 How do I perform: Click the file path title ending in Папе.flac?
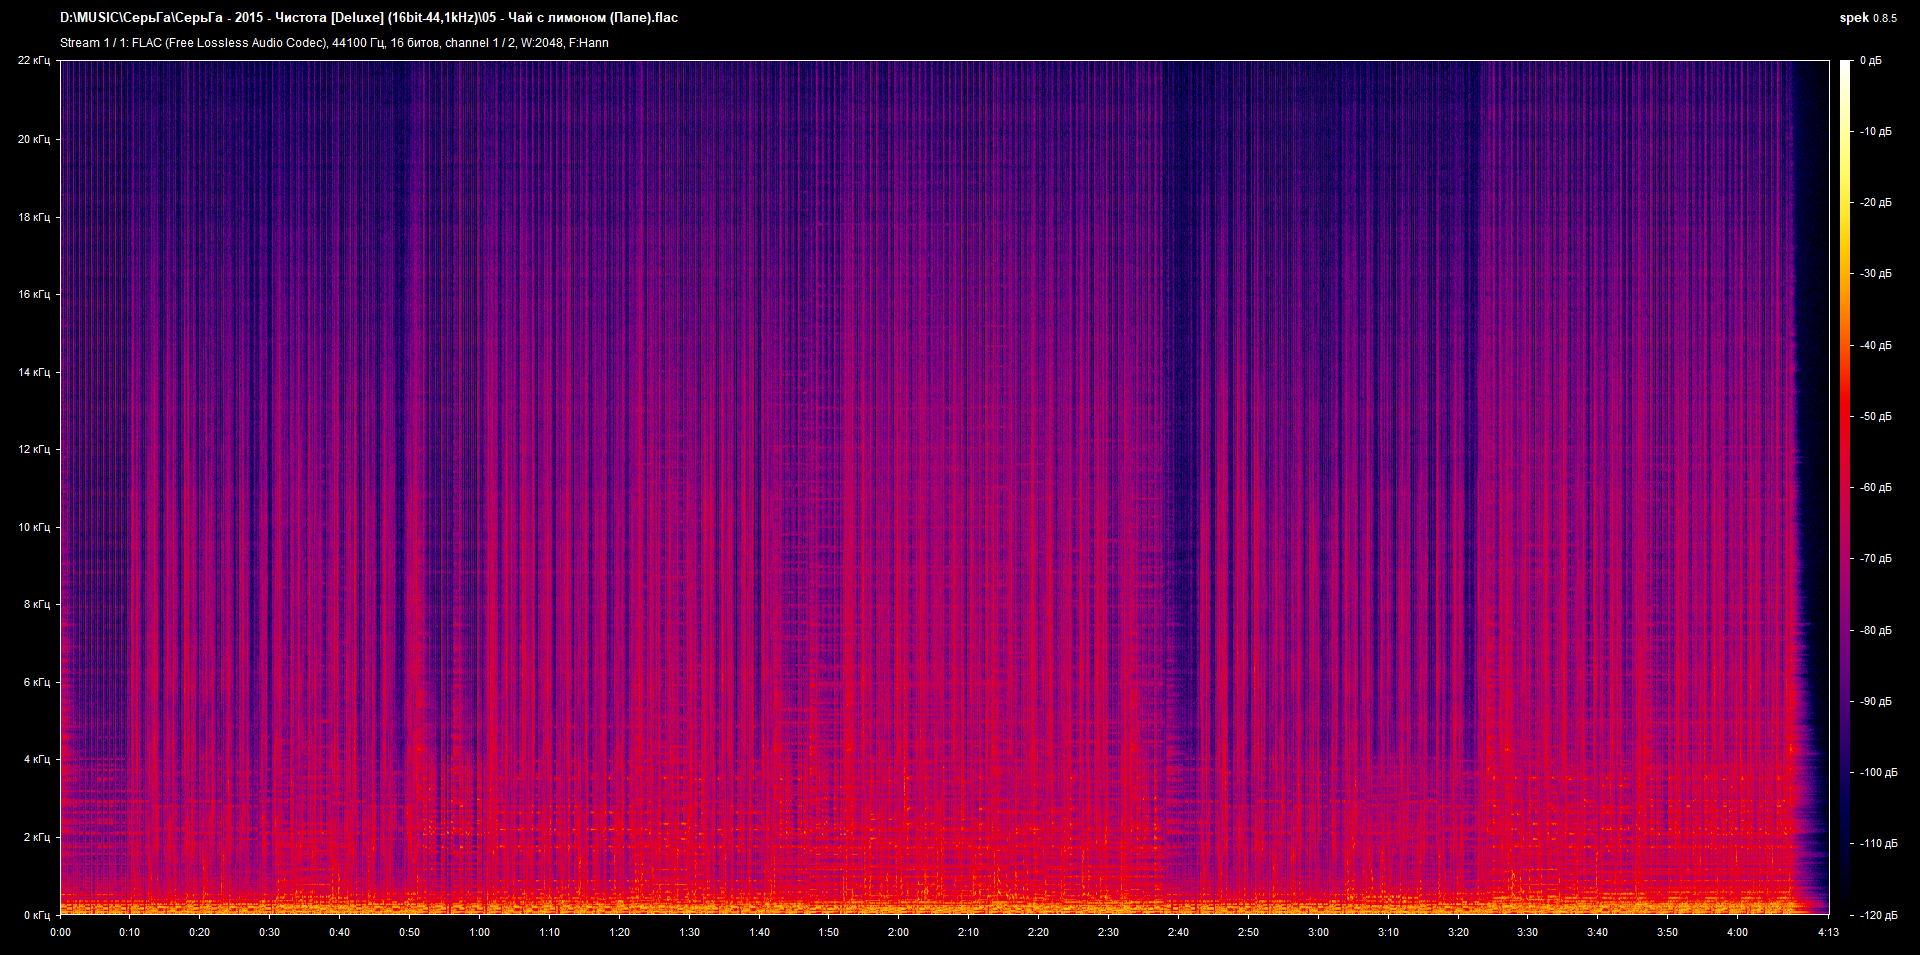tap(370, 17)
